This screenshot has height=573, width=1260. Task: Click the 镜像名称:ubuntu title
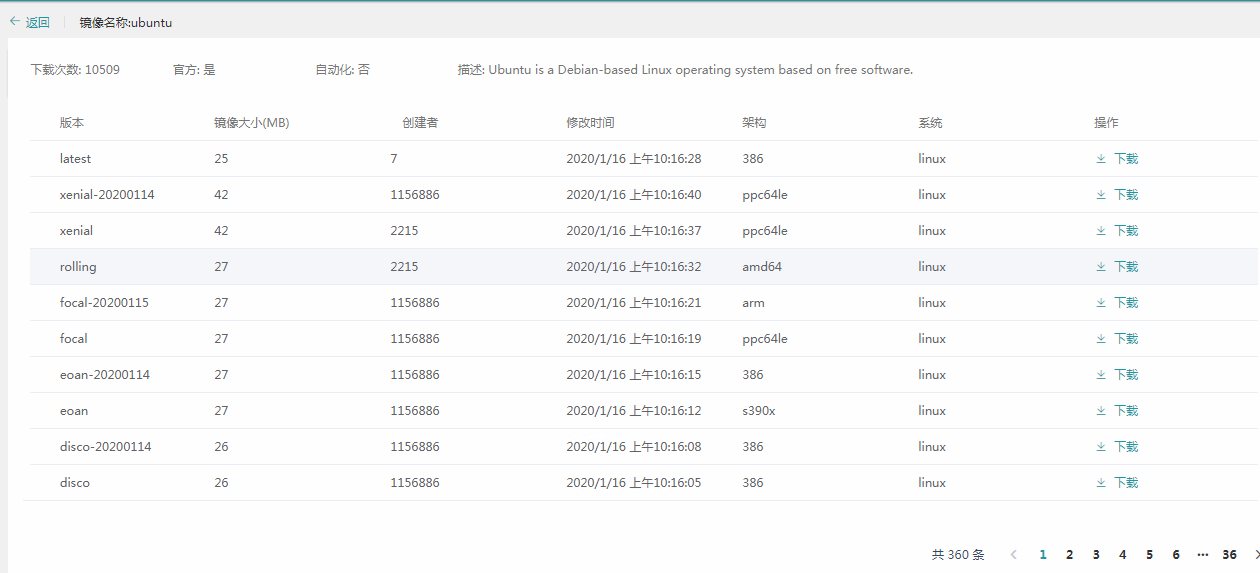[126, 22]
